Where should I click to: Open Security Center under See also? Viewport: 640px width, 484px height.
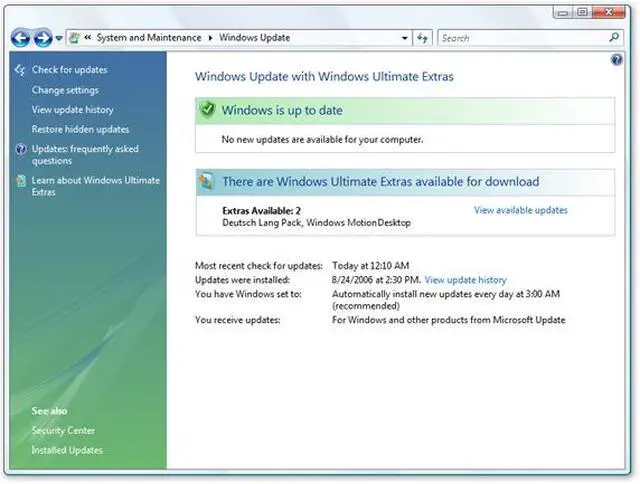click(x=63, y=431)
